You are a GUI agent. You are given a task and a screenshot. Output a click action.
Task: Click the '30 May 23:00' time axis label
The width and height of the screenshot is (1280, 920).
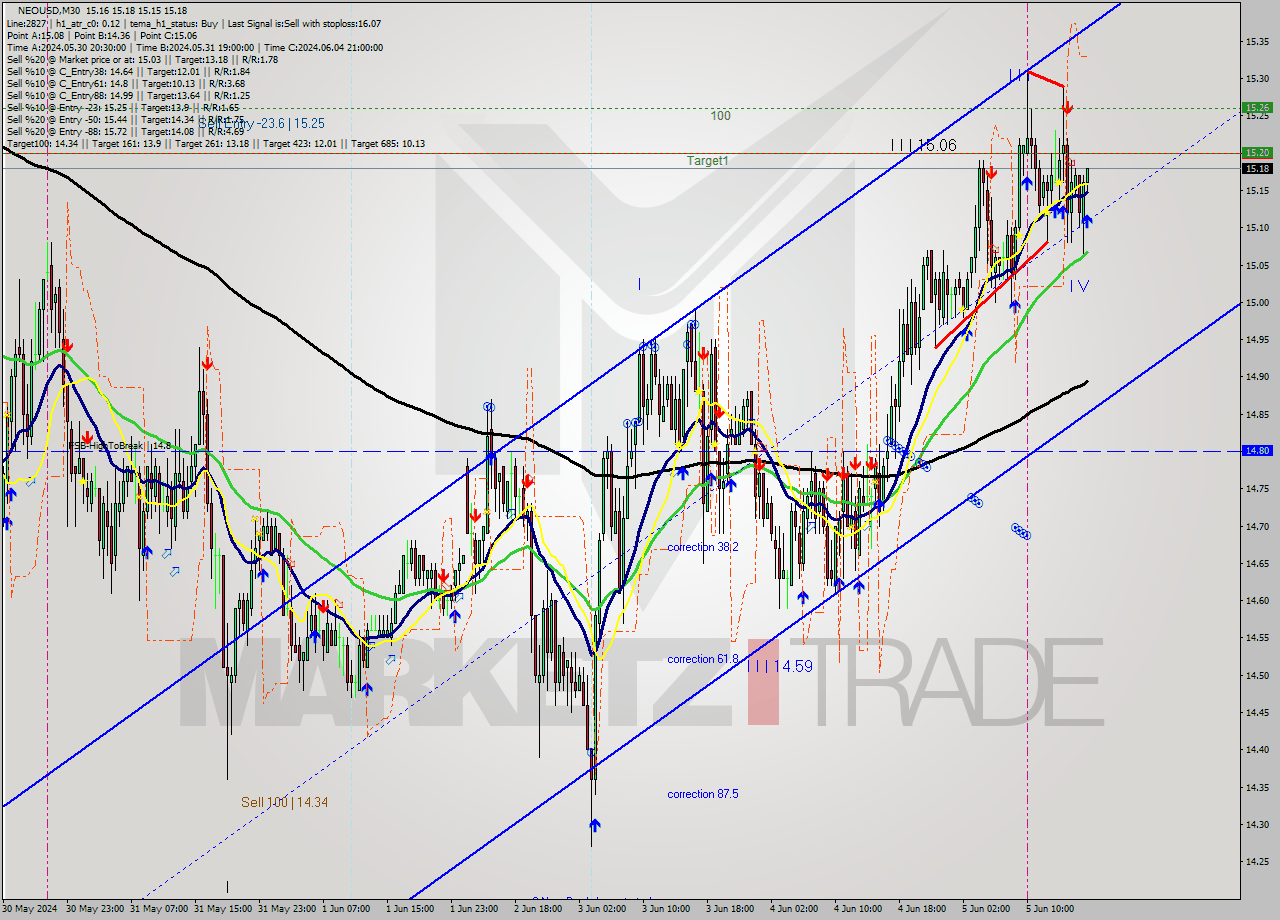coord(95,909)
